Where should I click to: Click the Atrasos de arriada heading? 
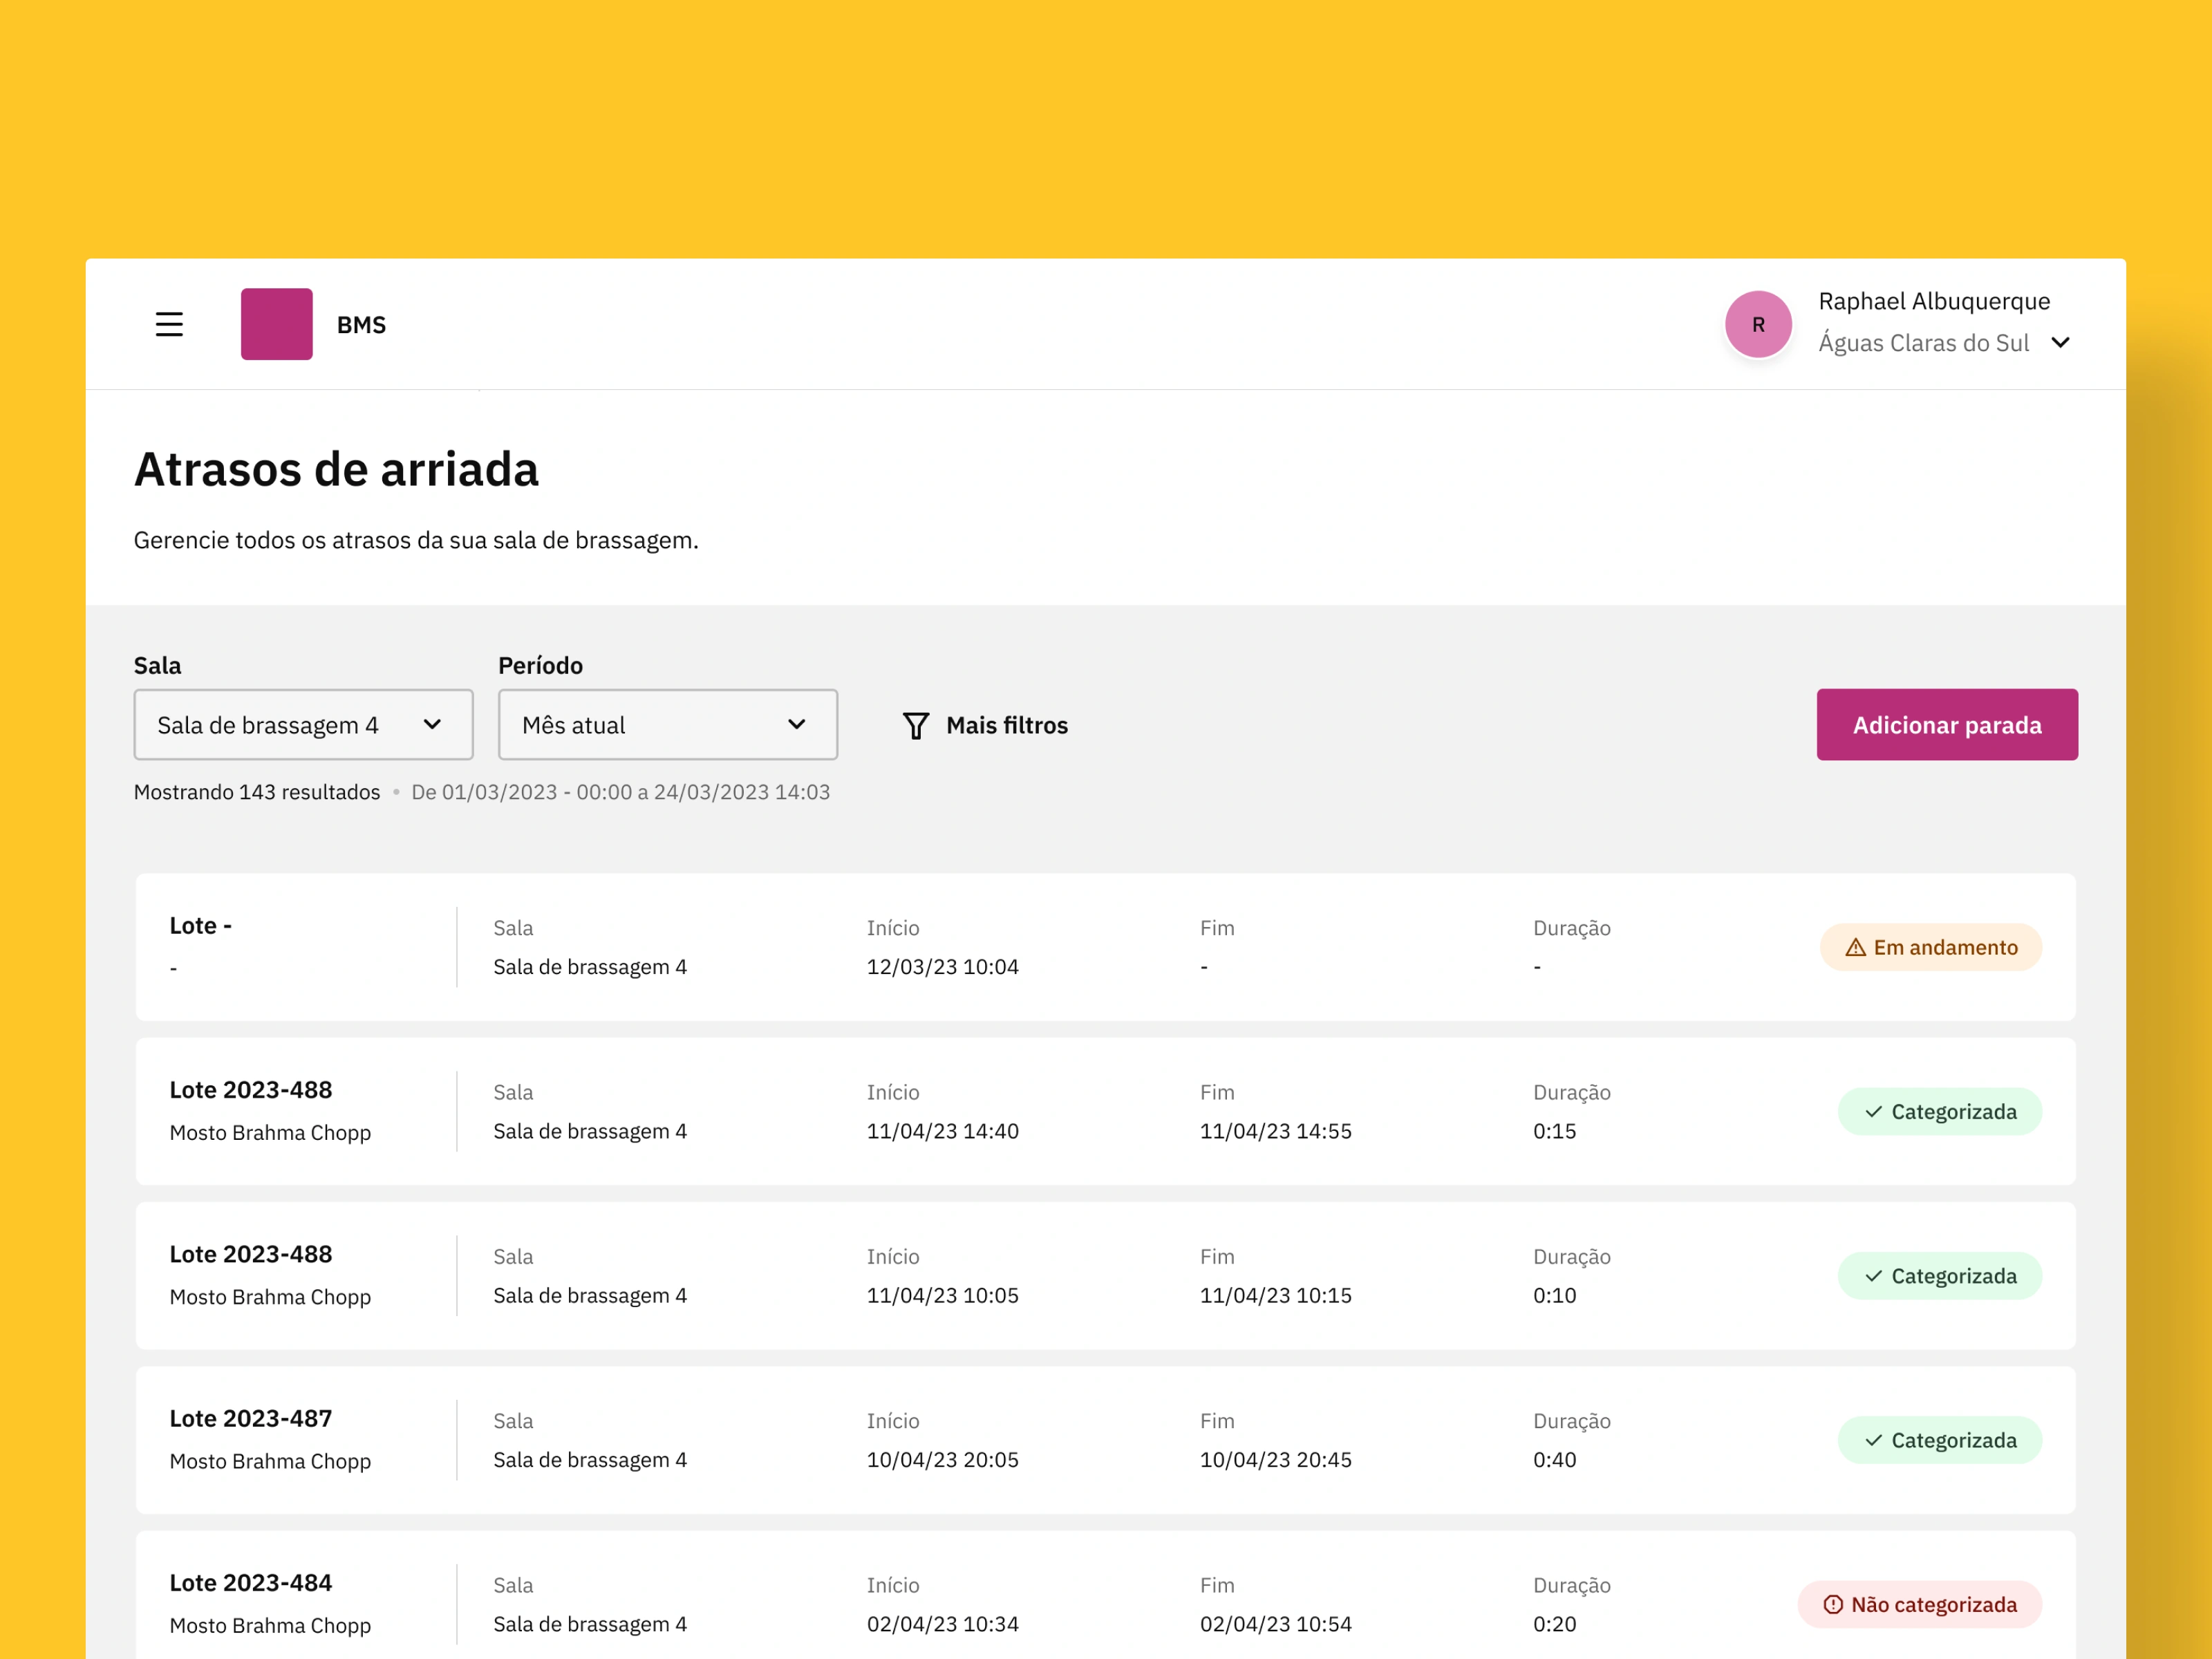336,469
